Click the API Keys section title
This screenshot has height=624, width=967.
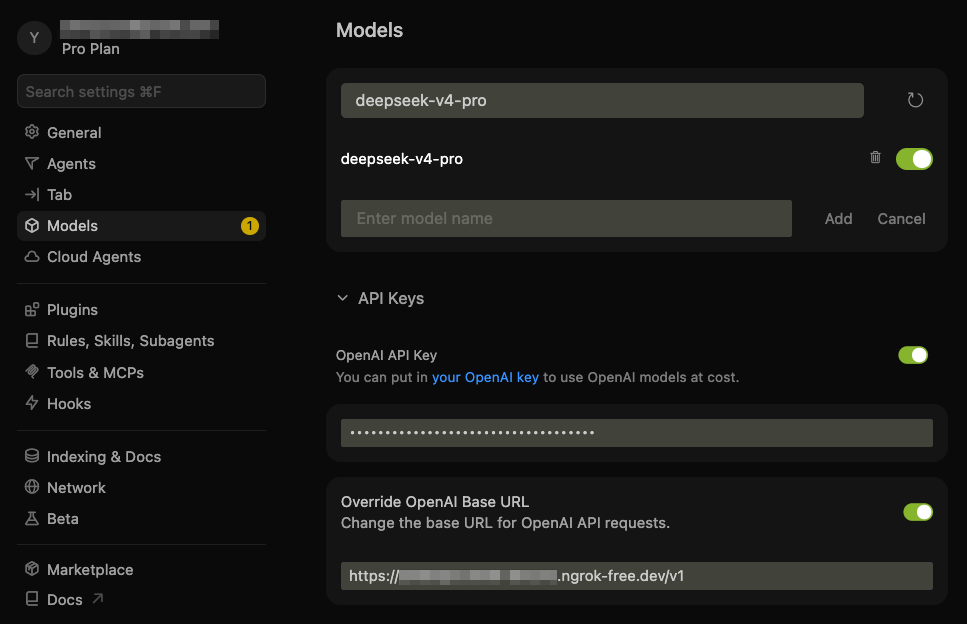(391, 298)
